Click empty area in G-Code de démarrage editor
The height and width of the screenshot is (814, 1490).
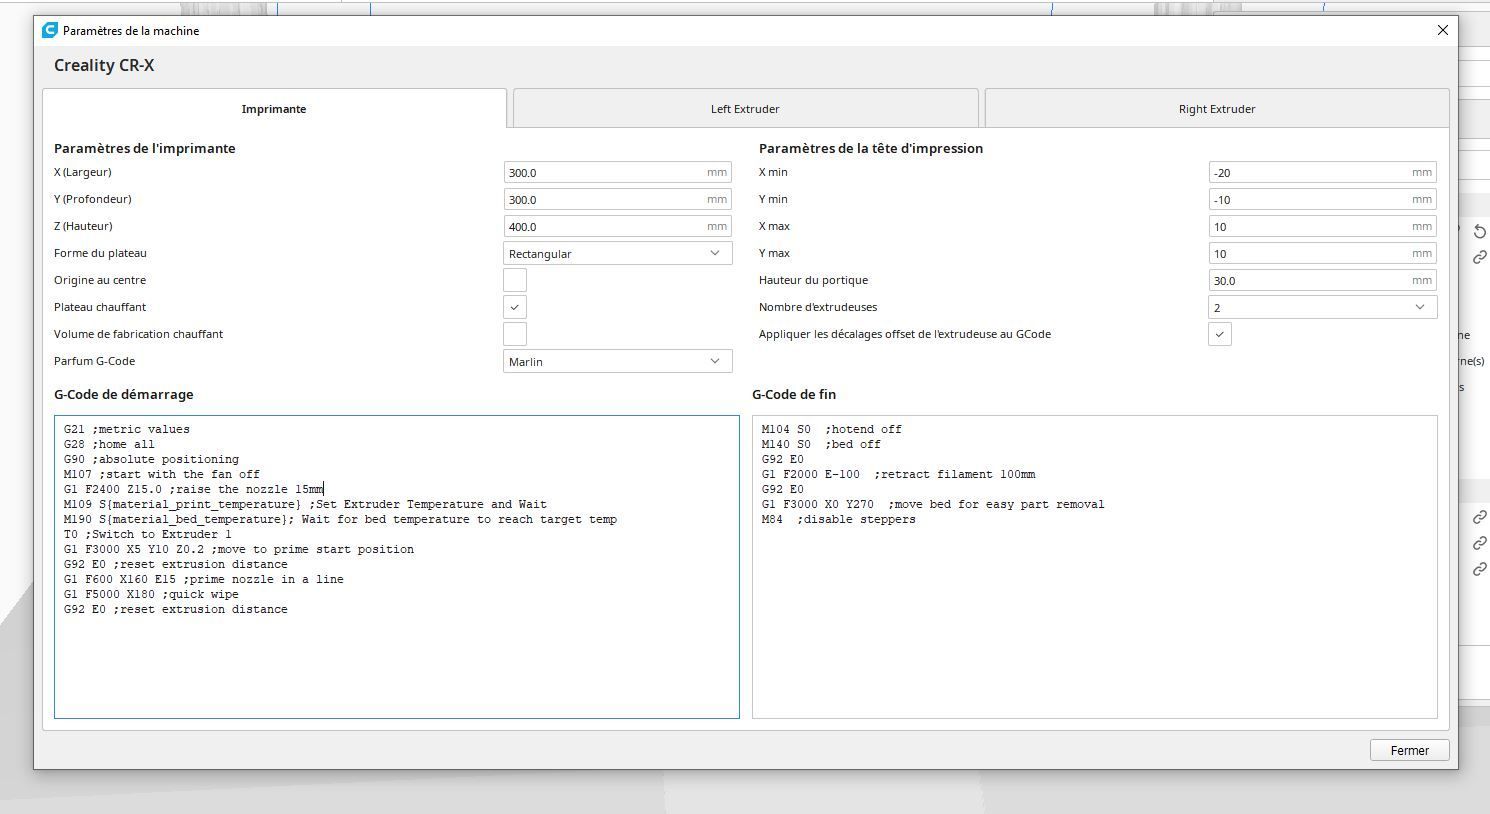(396, 665)
